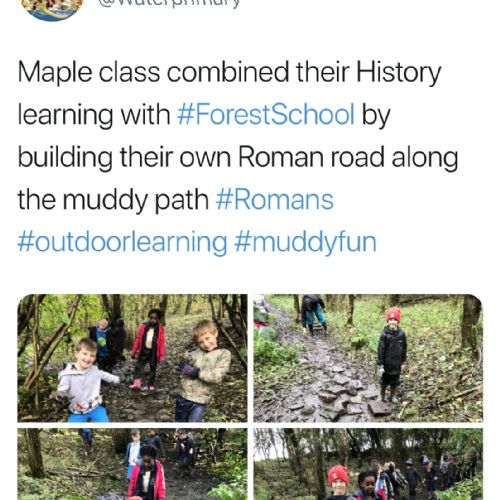
Task: Open photo of red-hat child beside stone path
Action: (368, 358)
